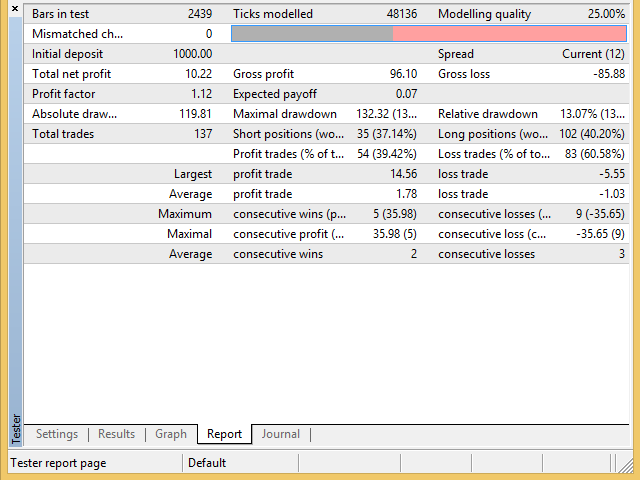Open the Results tab

116,434
